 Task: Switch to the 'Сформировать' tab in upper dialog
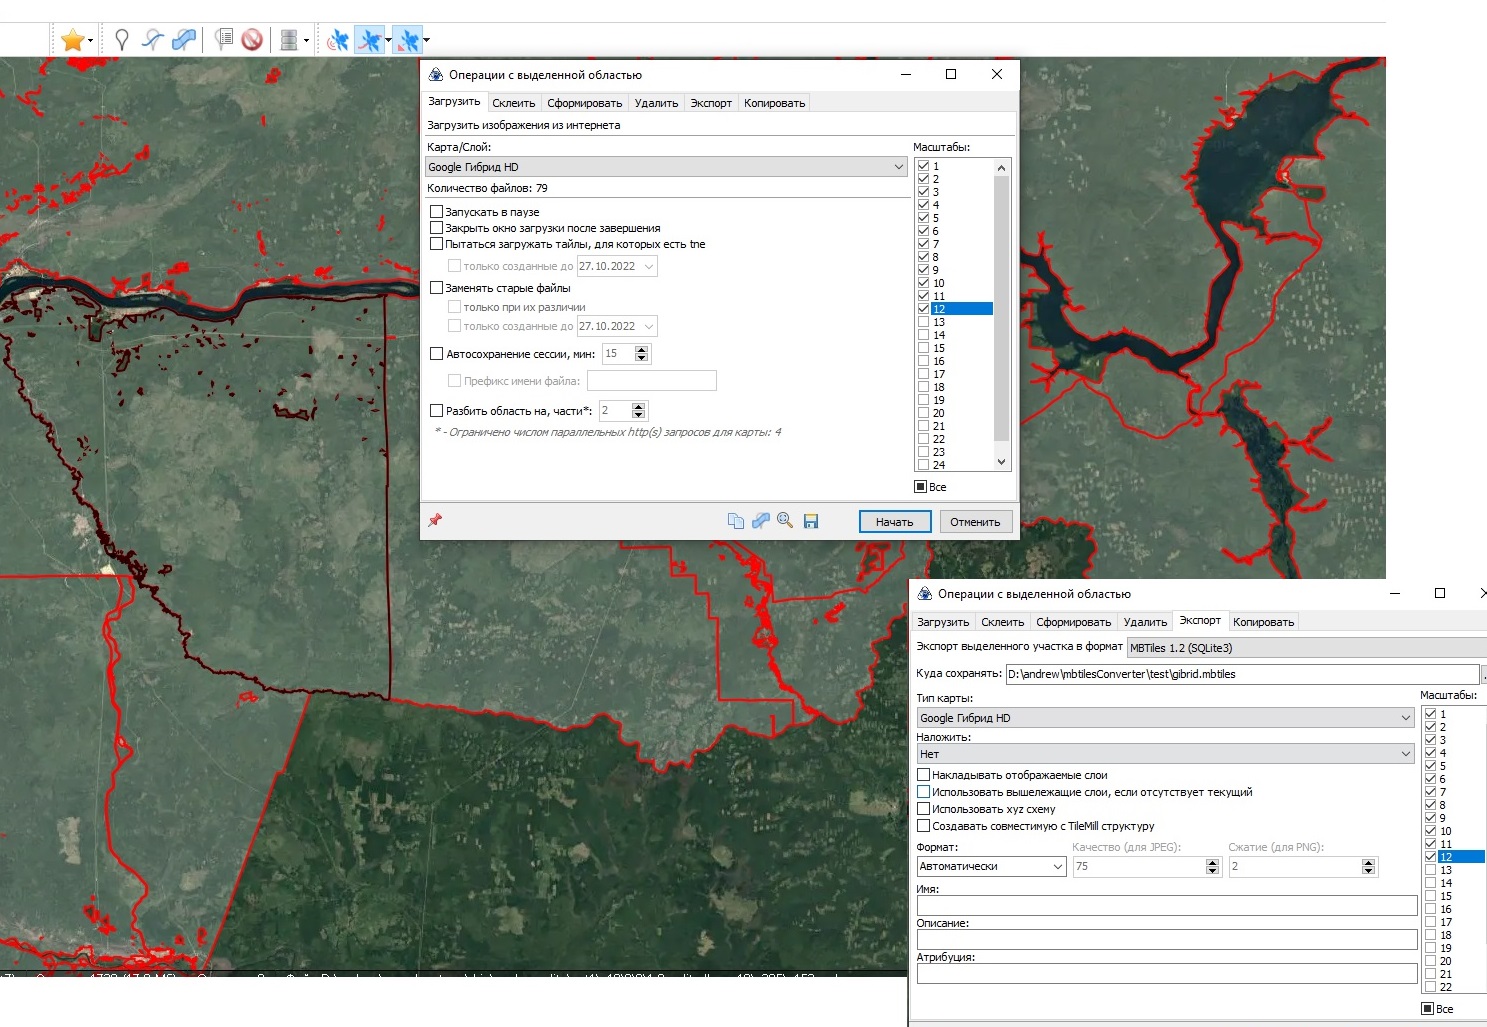tap(584, 103)
